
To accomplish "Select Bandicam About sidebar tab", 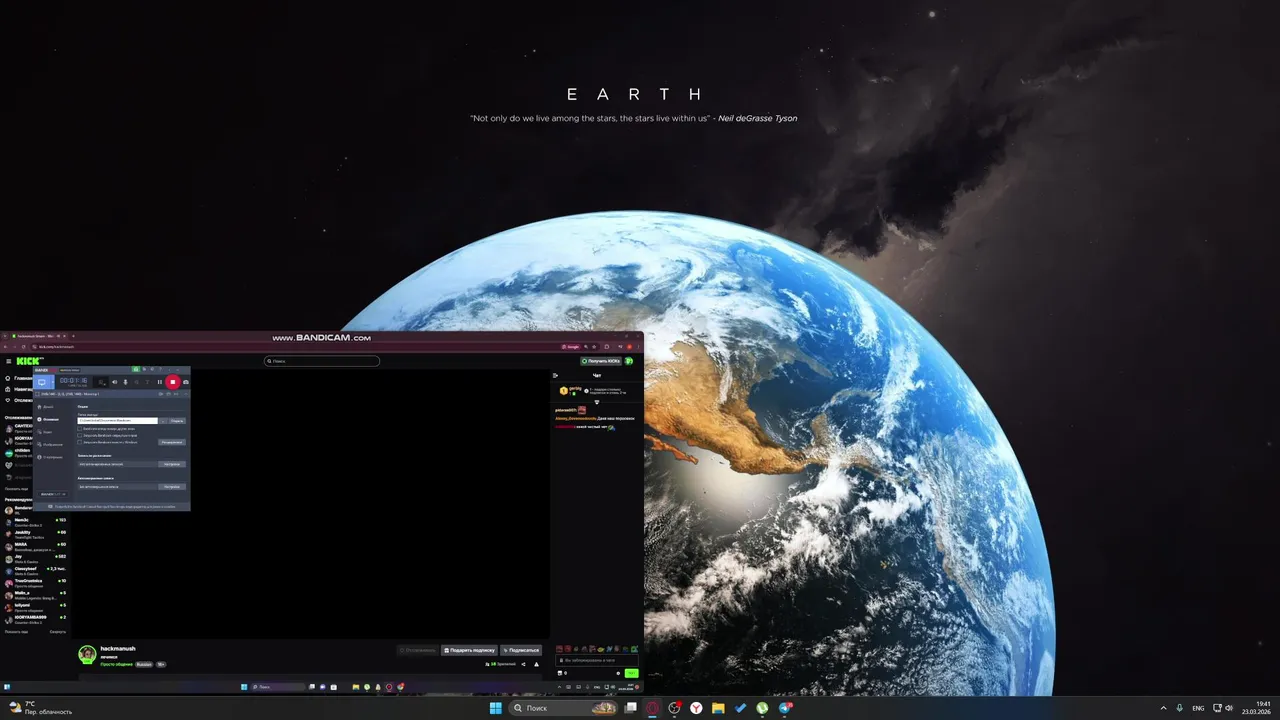I will [x=50, y=457].
